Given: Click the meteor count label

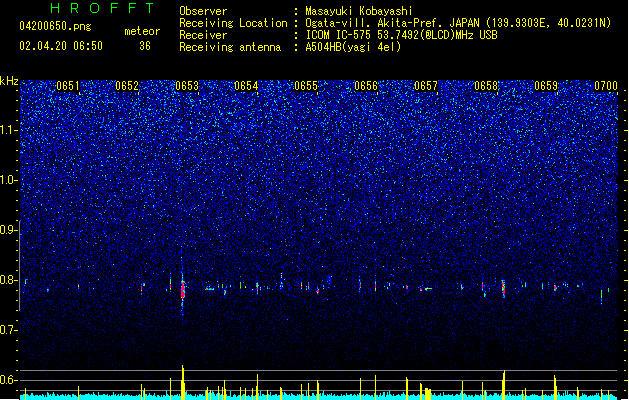Looking at the screenshot, I should [x=142, y=31].
